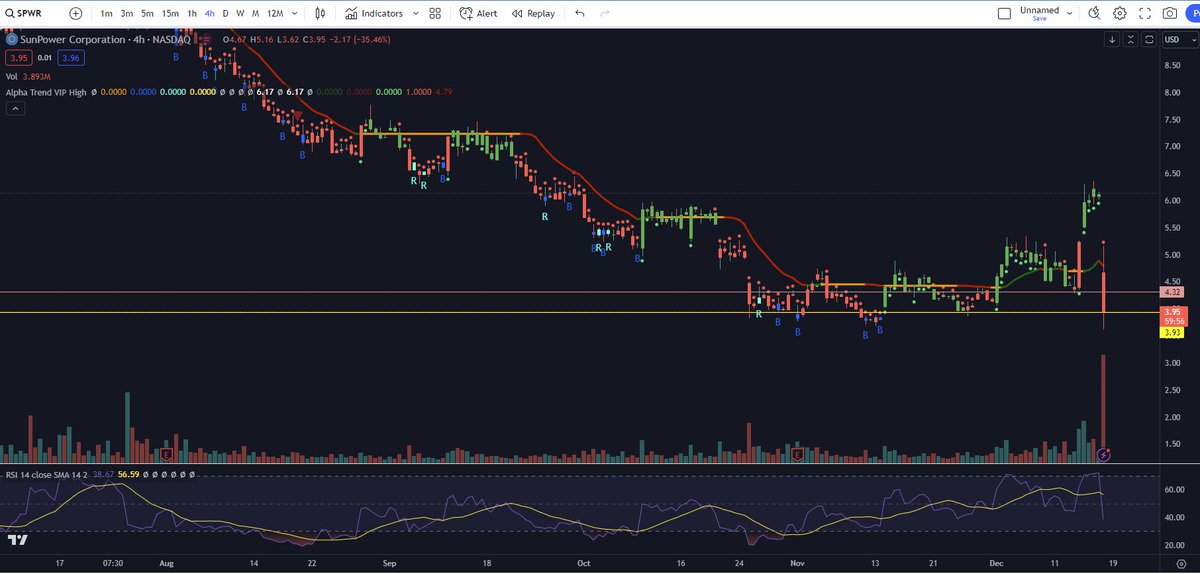The width and height of the screenshot is (1200, 574).
Task: Select the 12M interval
Action: (275, 14)
